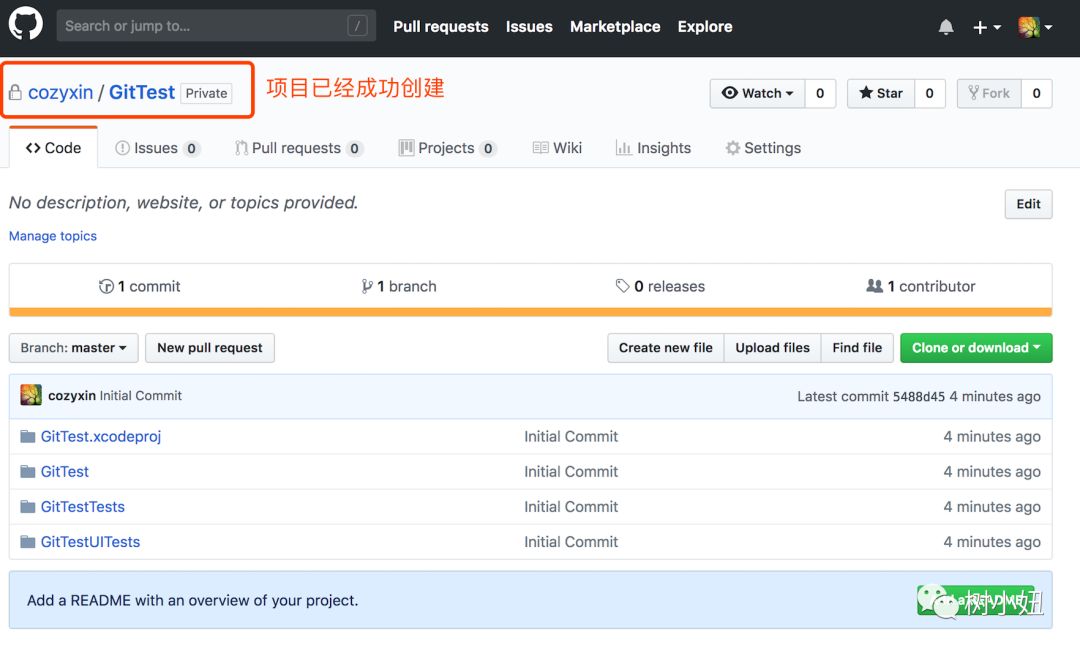Click the GitTestUITests folder icon
Viewport: 1080px width, 651px height.
point(28,541)
